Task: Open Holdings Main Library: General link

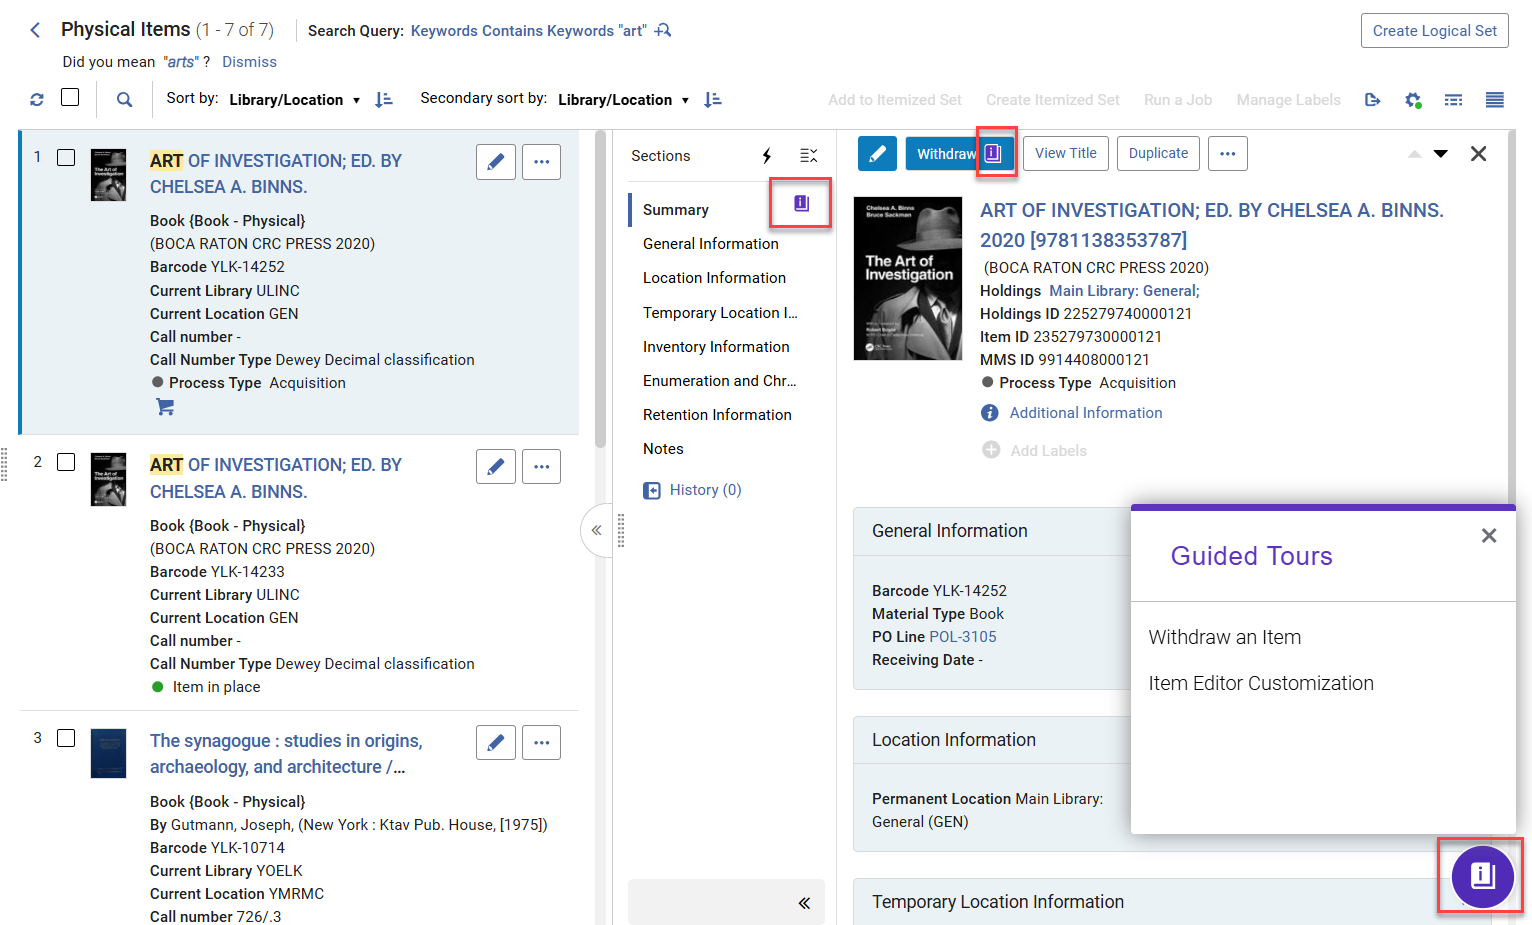Action: [x=1124, y=291]
